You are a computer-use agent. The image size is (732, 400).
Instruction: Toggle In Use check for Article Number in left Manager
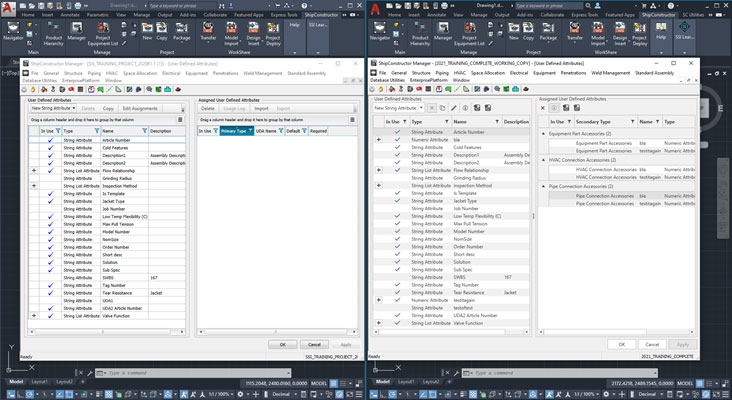click(50, 140)
